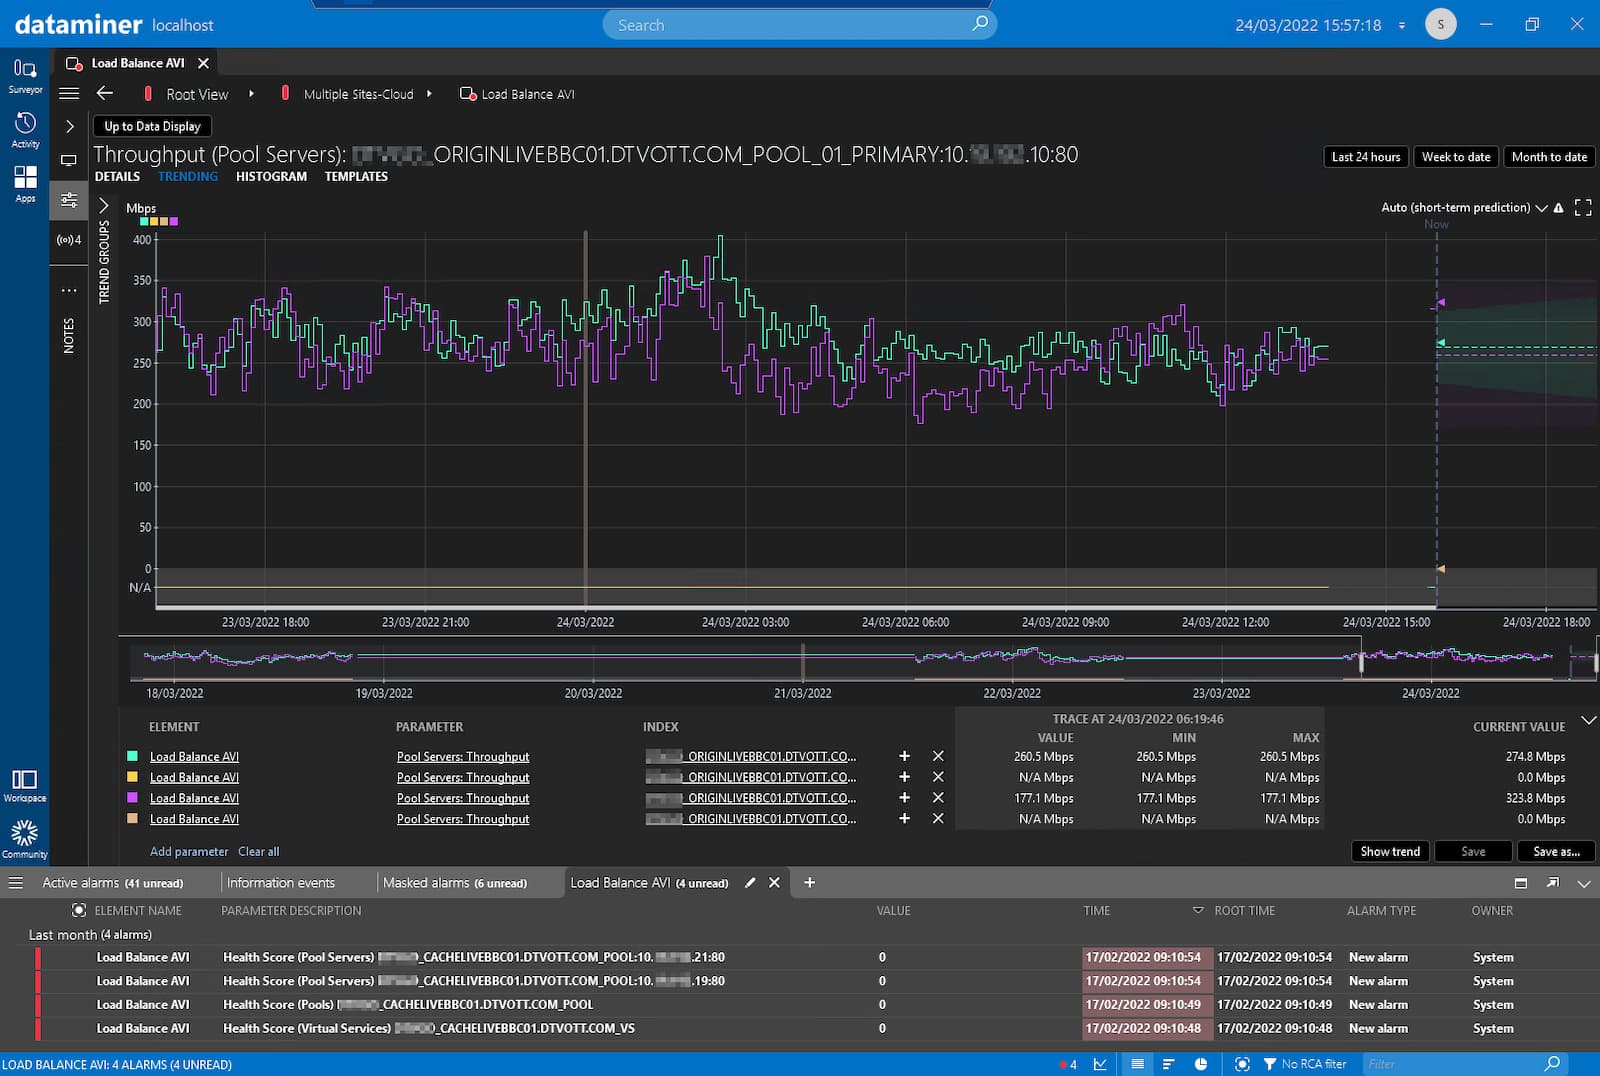
Task: Open the alarms broadcast icon showing 4
Action: coord(69,240)
